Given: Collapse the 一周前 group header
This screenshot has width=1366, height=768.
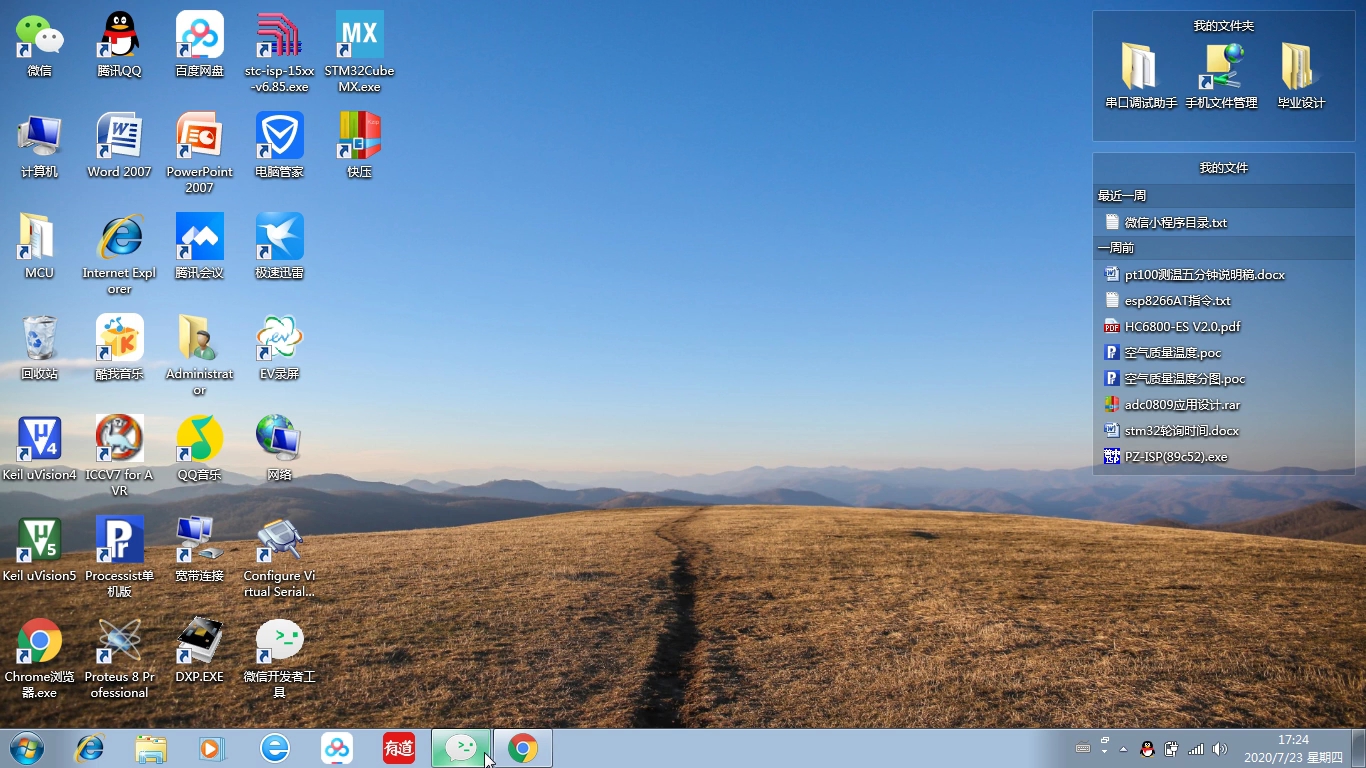Looking at the screenshot, I should pyautogui.click(x=1224, y=248).
